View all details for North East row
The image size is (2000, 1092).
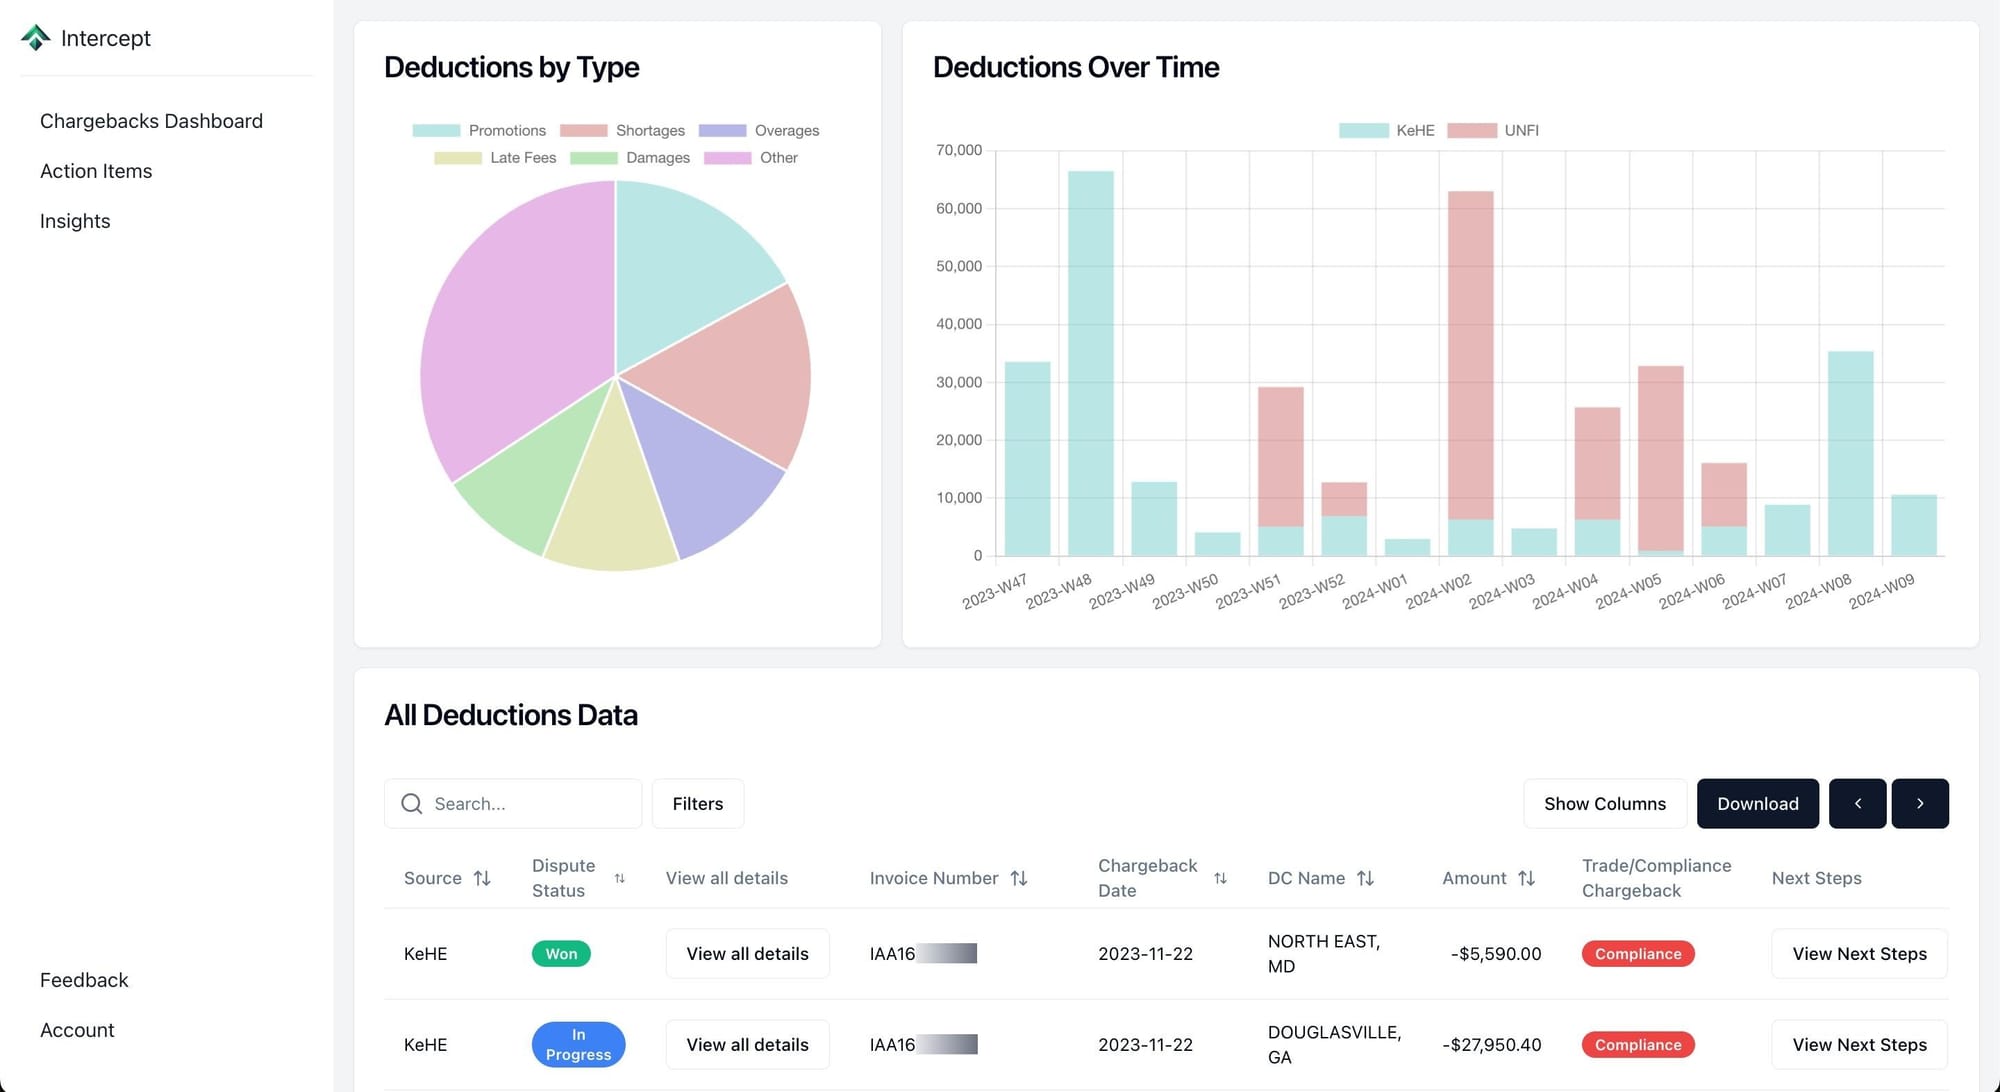[747, 954]
